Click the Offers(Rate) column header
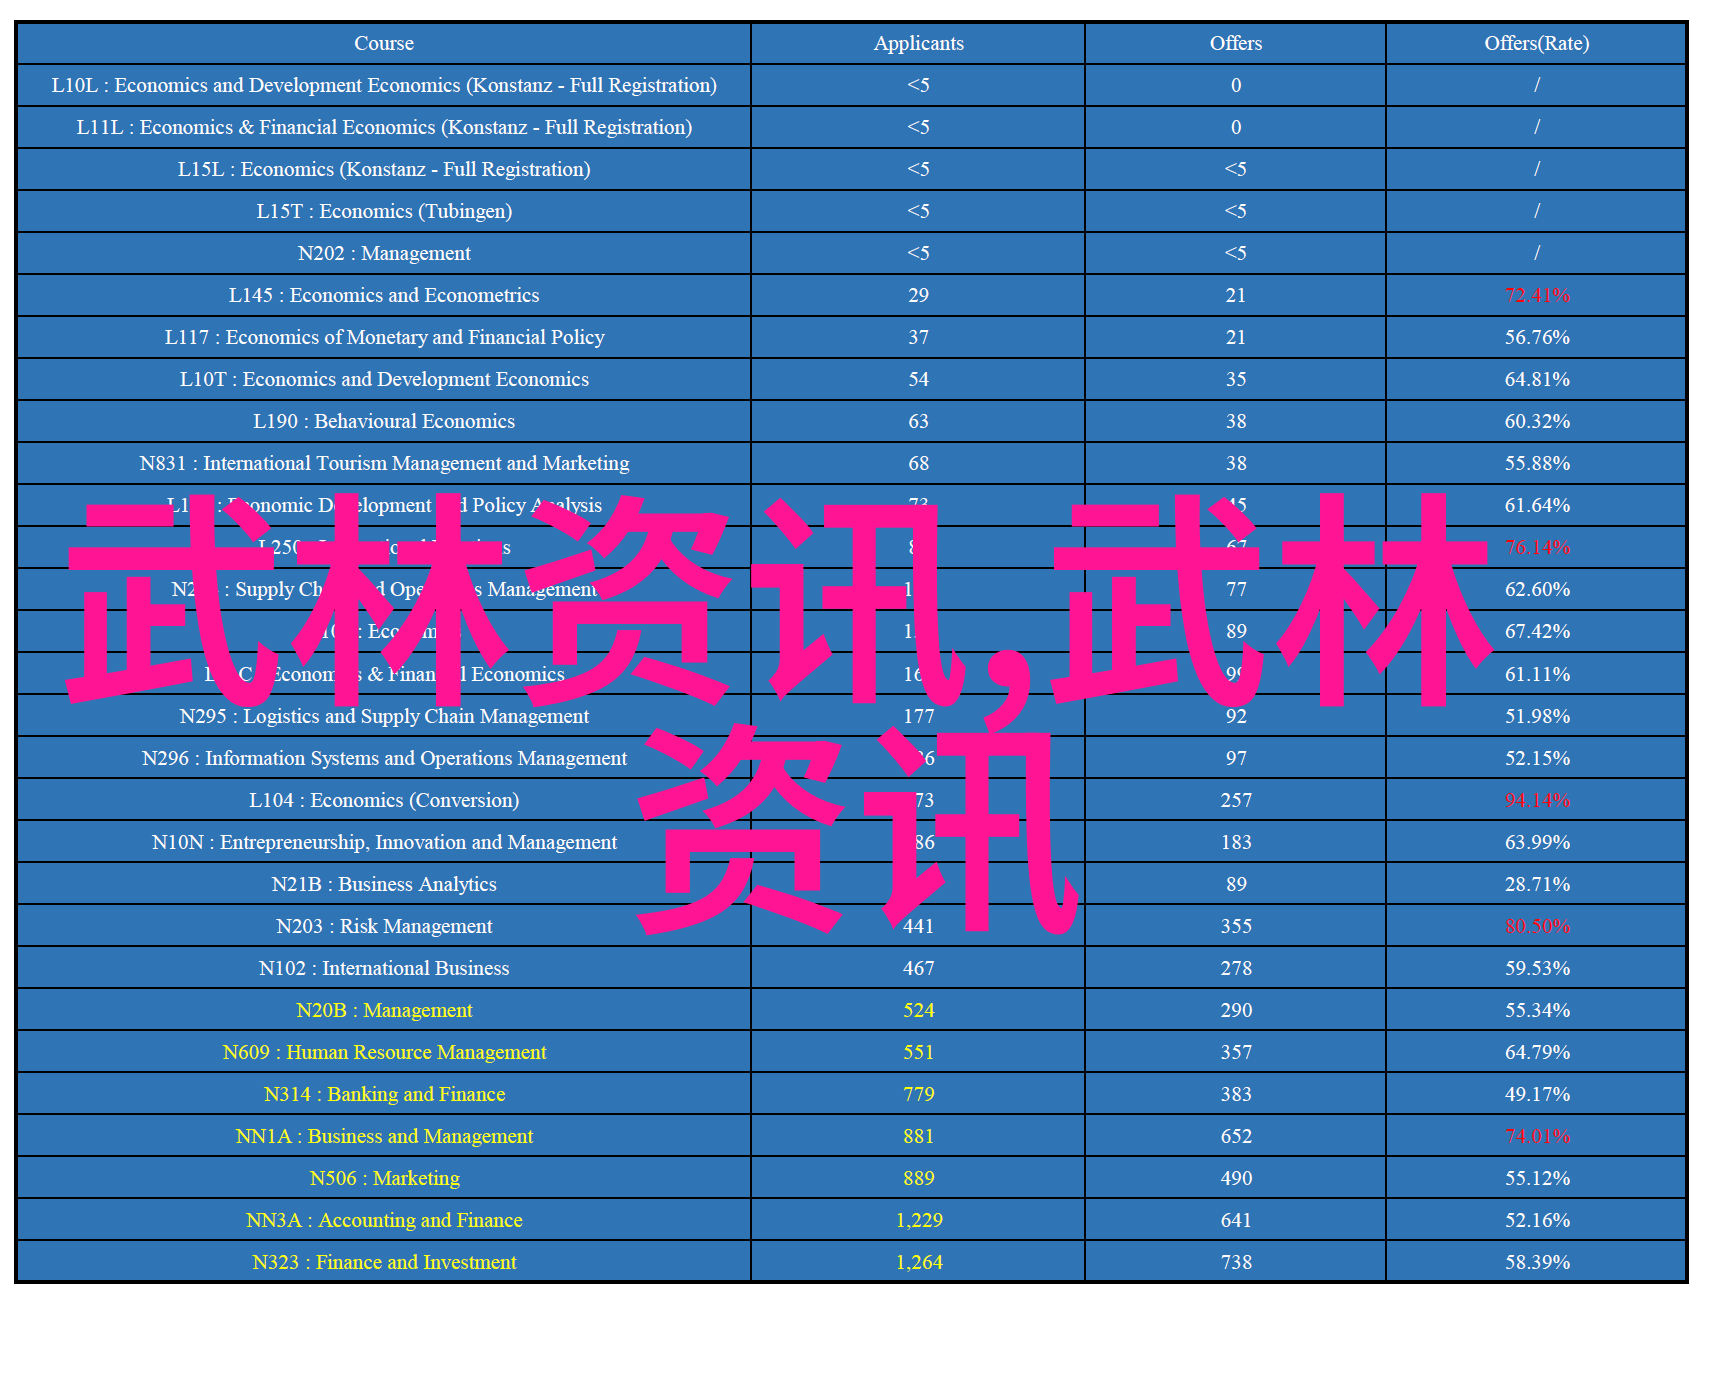 (1537, 43)
